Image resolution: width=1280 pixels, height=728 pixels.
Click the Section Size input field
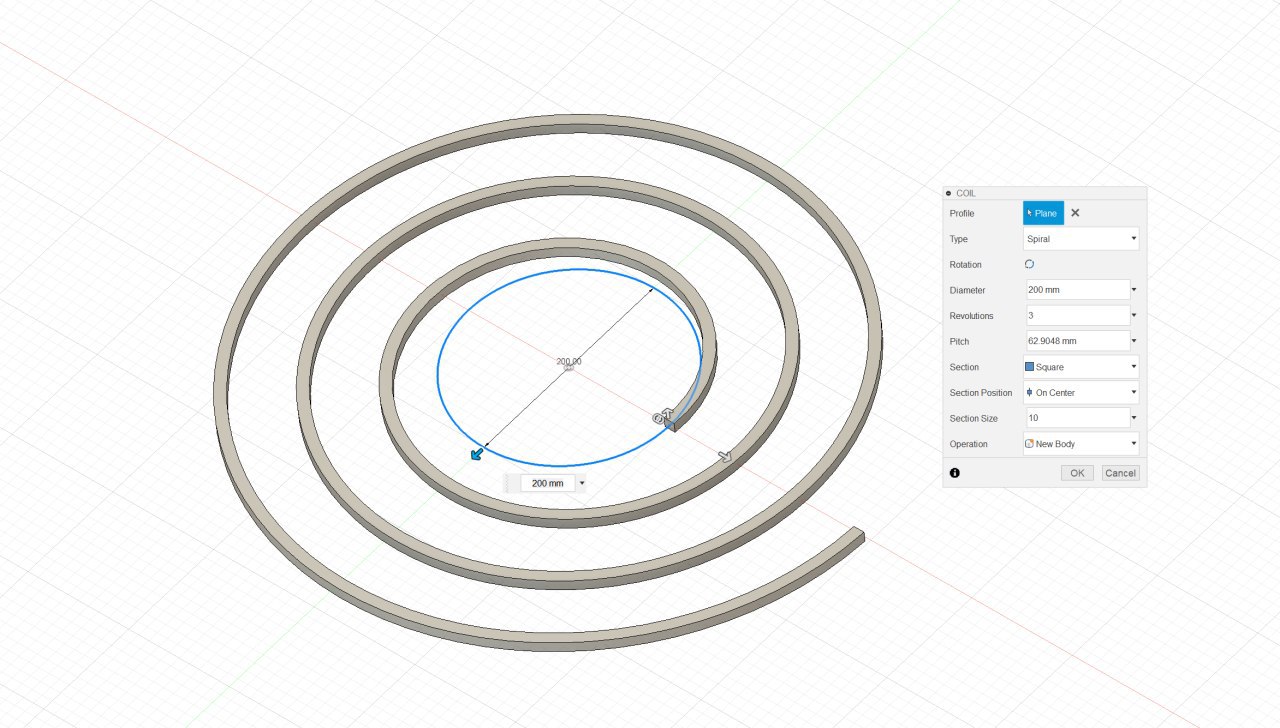point(1077,418)
